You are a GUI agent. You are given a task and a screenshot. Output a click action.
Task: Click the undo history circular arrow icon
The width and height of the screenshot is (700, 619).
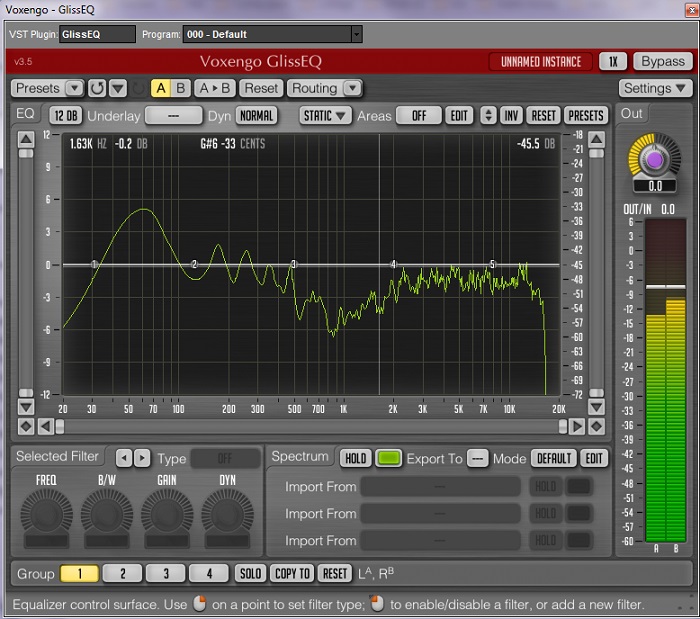coord(97,88)
